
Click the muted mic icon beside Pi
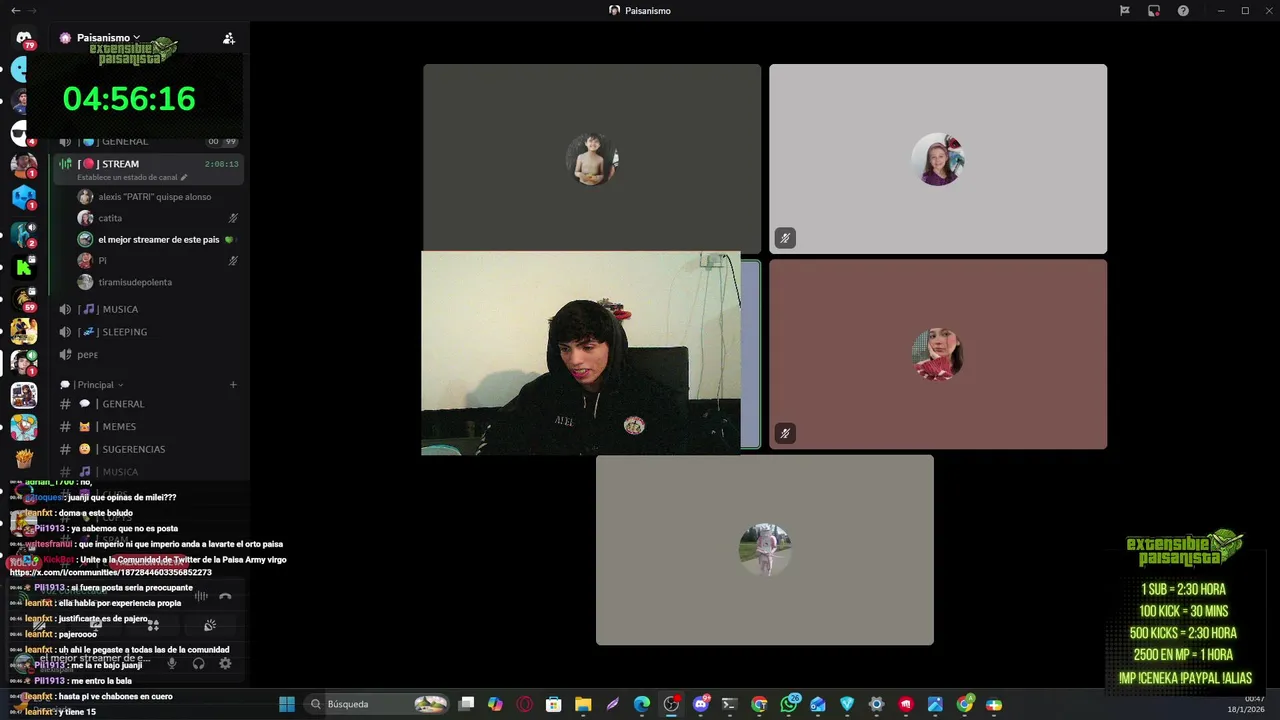tap(233, 261)
